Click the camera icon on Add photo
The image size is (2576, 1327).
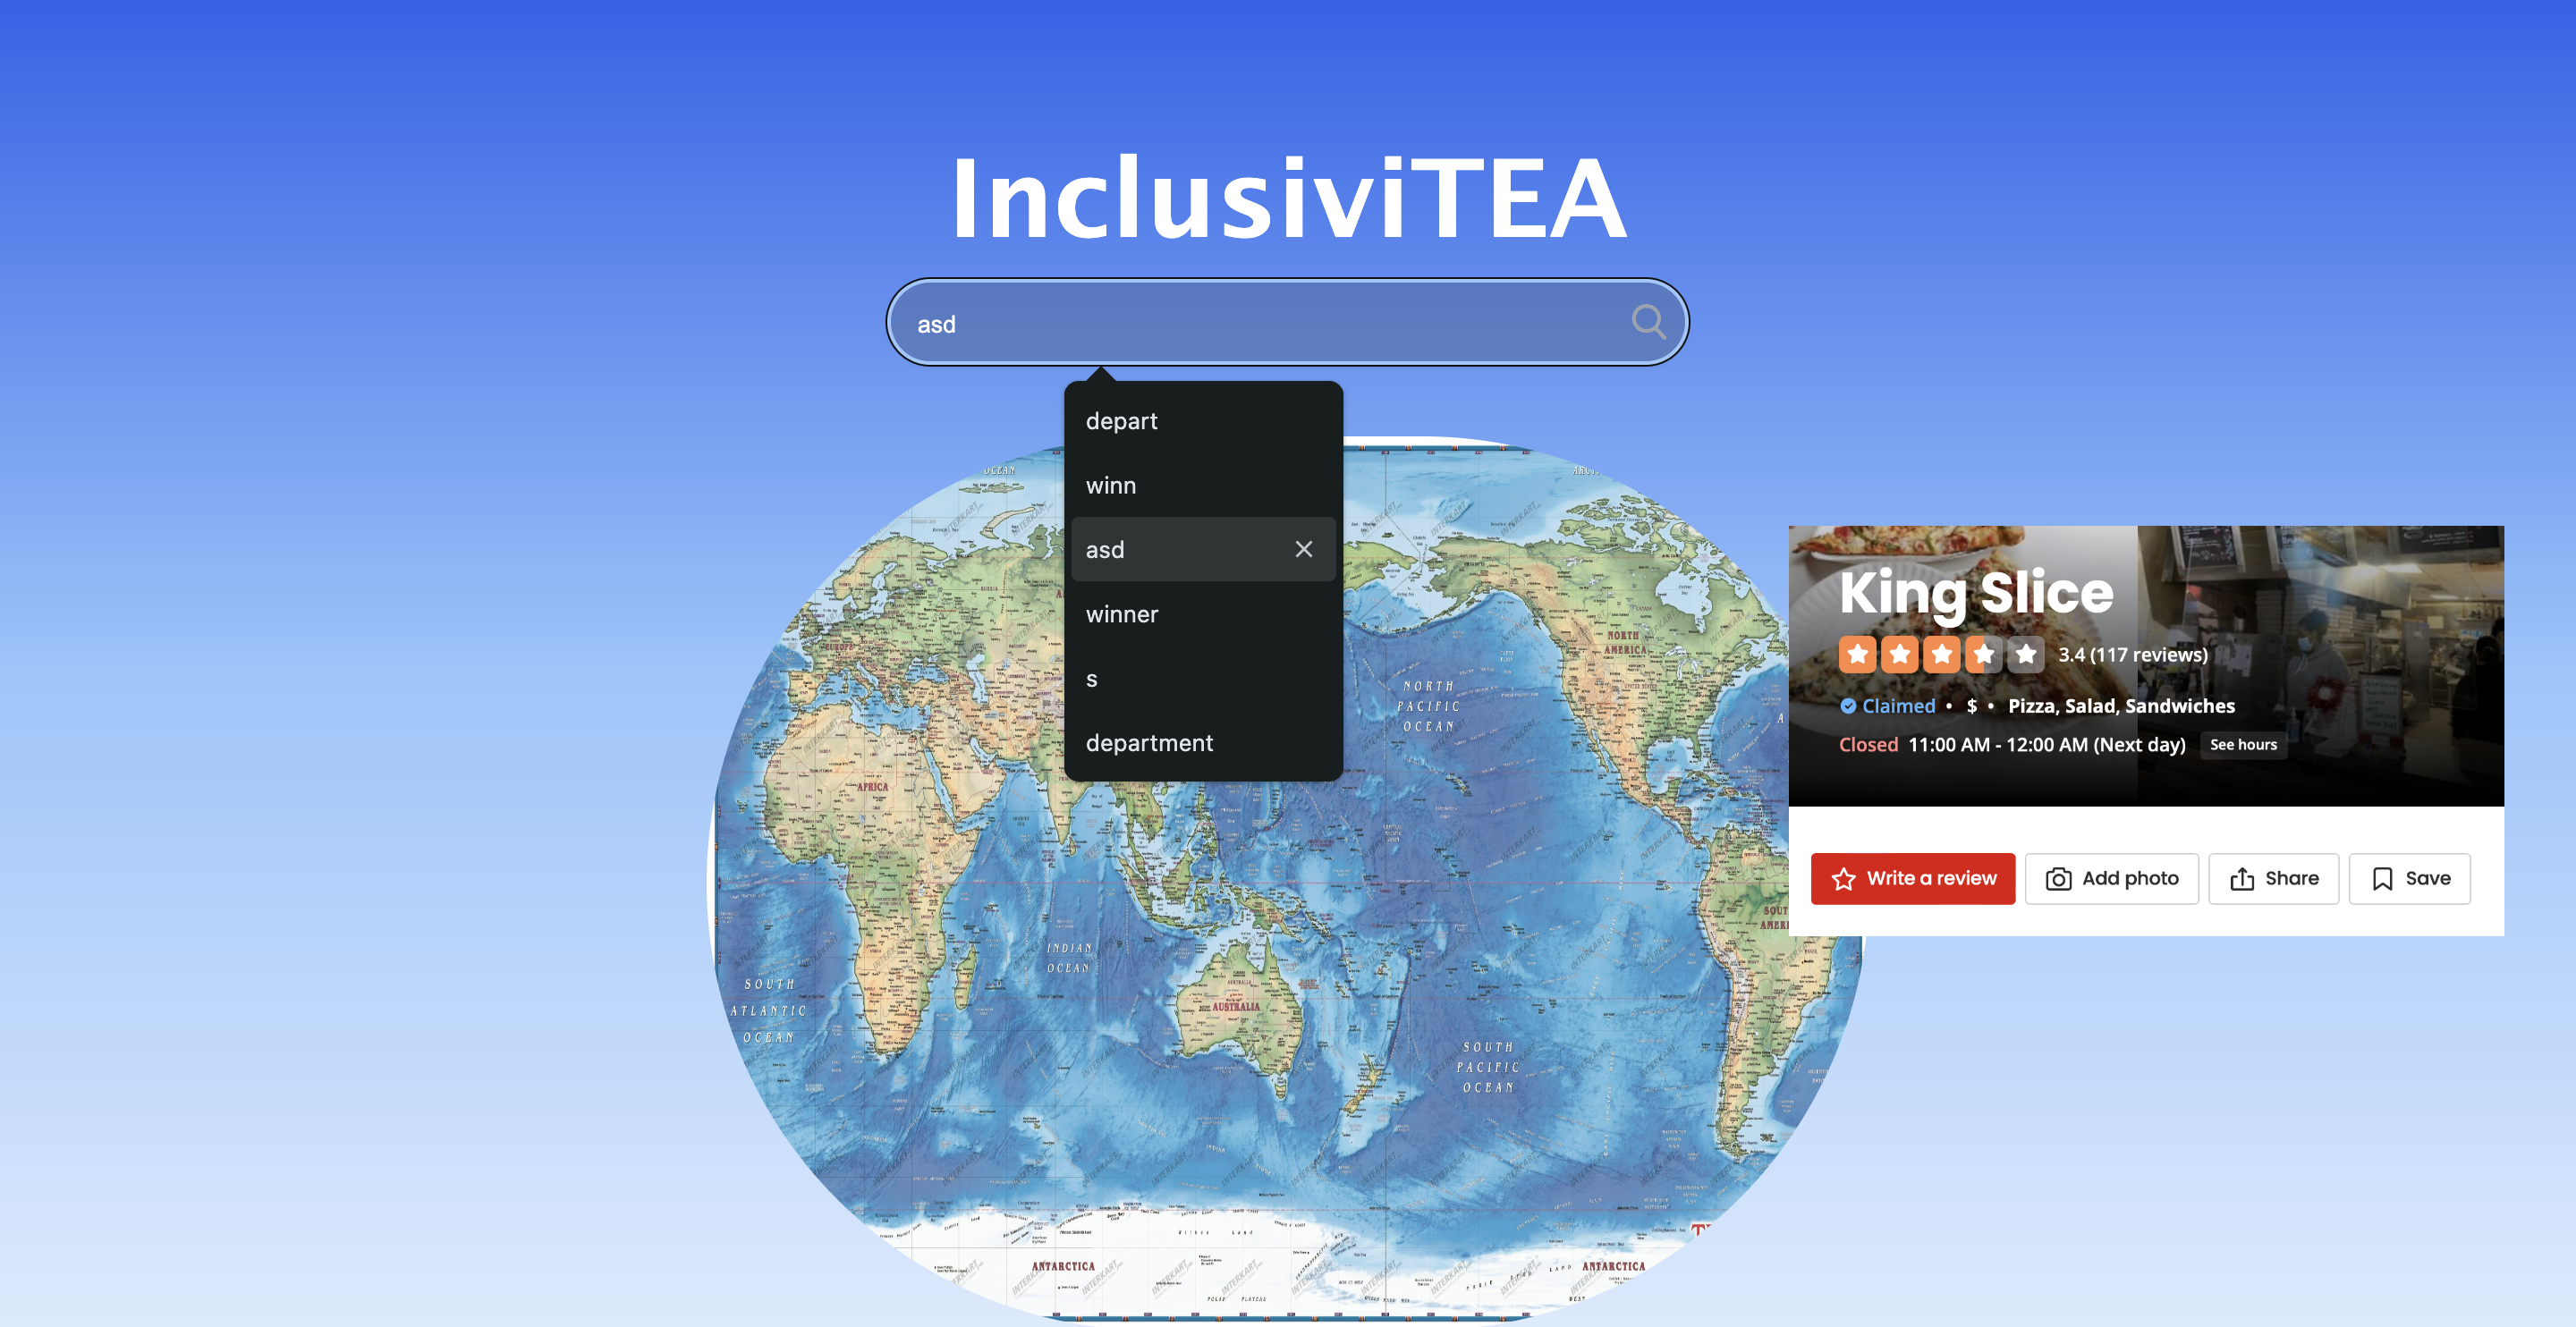coord(2058,879)
